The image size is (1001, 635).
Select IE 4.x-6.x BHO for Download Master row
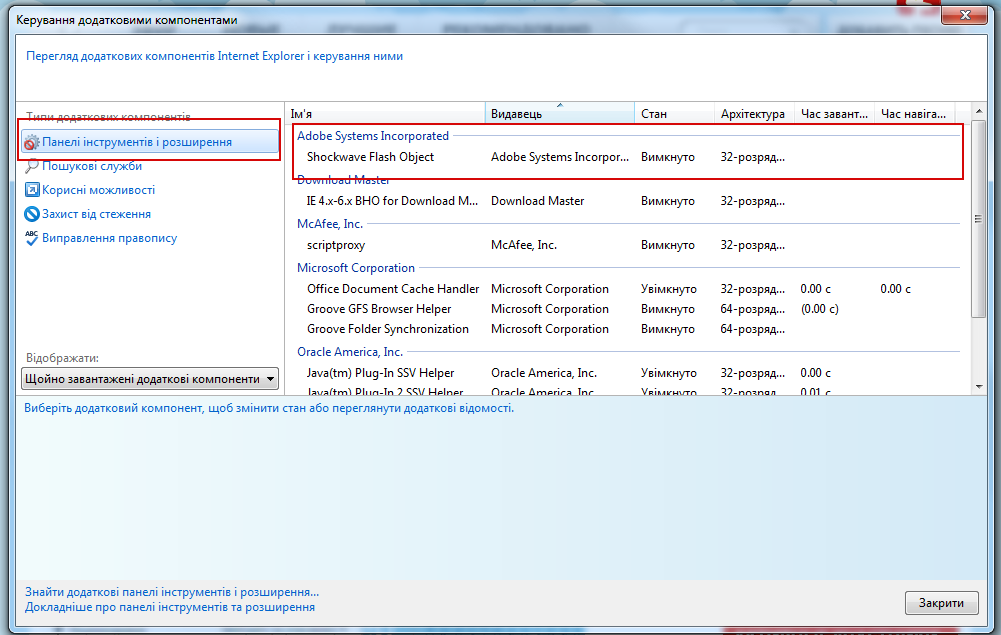tap(626, 201)
